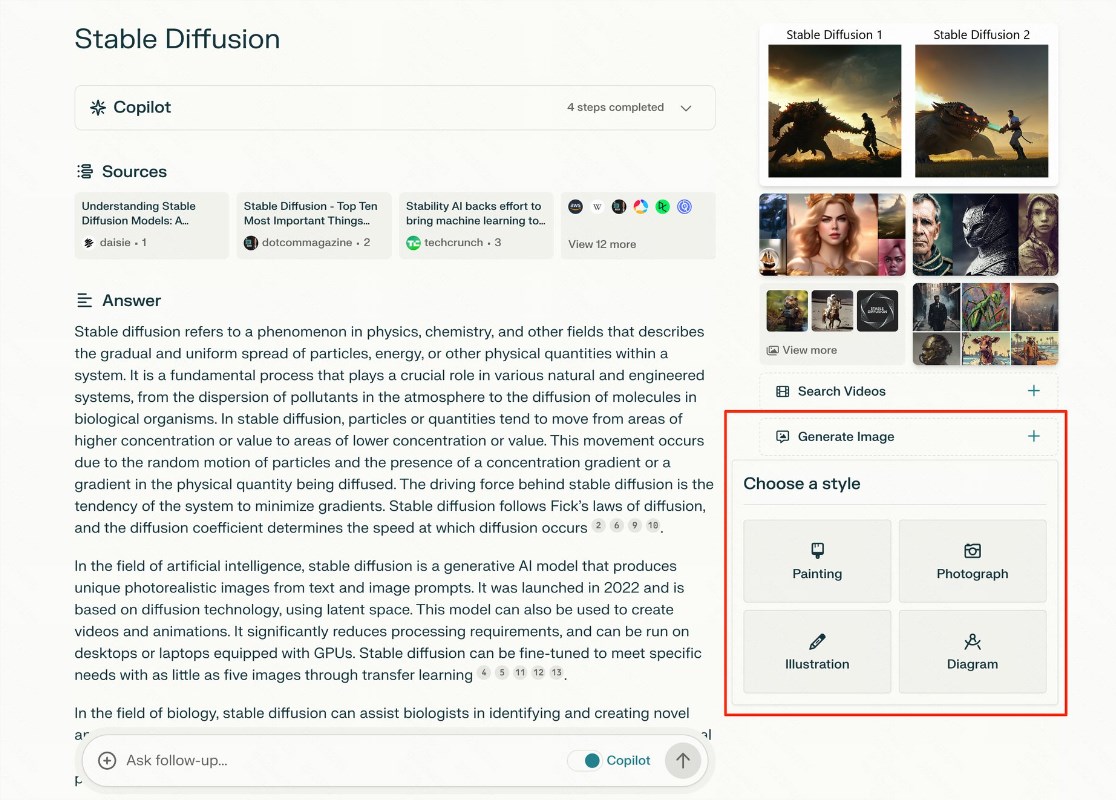Toggle the Copilot switch off
Screen dimensions: 1116x800
pyautogui.click(x=585, y=760)
